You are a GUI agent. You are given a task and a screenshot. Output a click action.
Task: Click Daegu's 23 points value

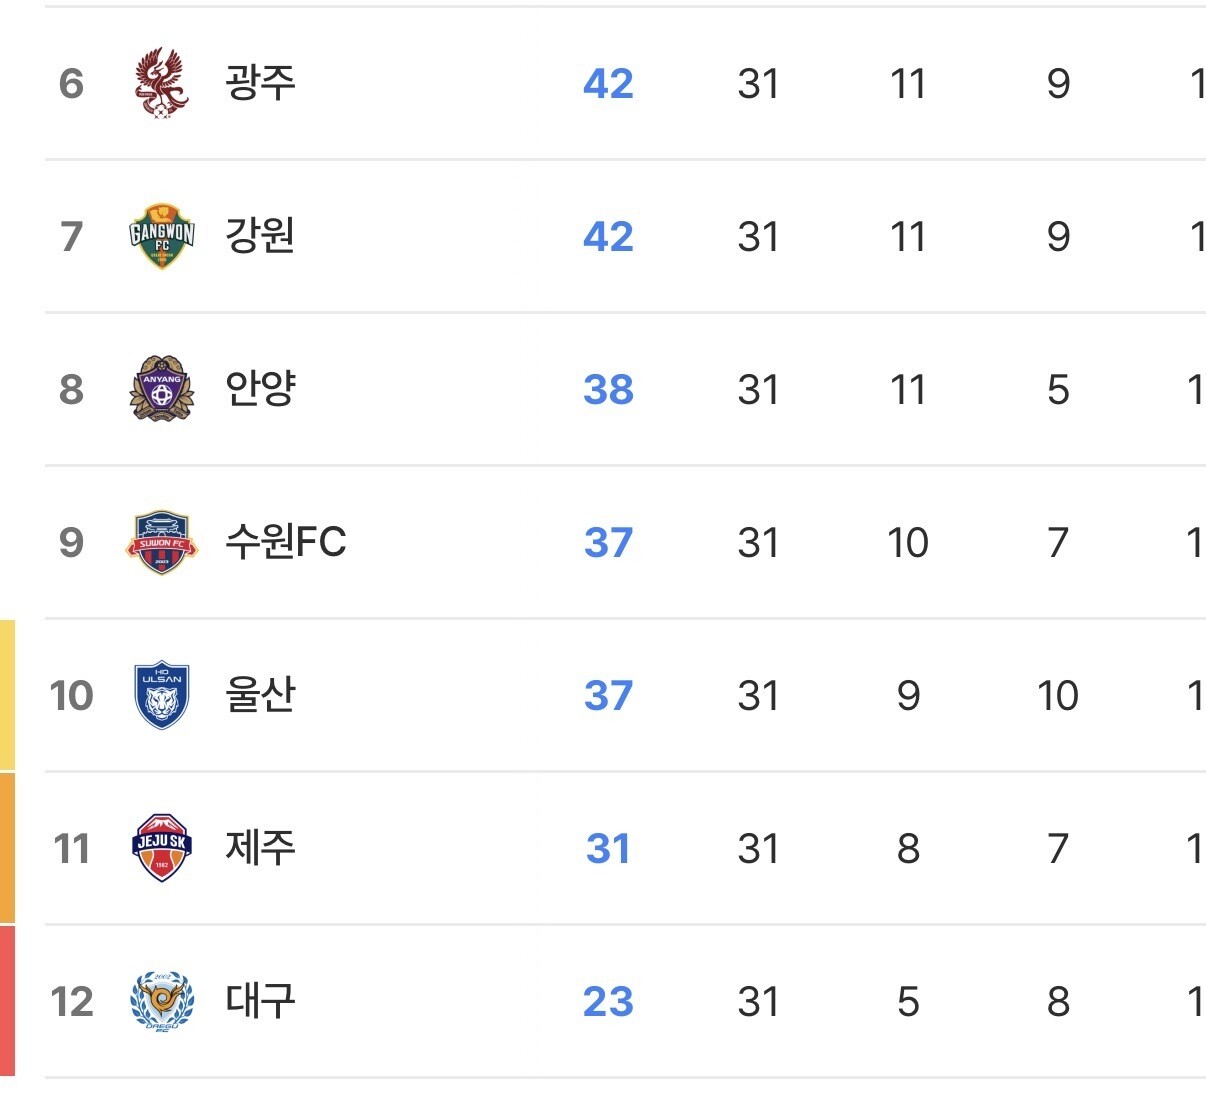point(608,1001)
